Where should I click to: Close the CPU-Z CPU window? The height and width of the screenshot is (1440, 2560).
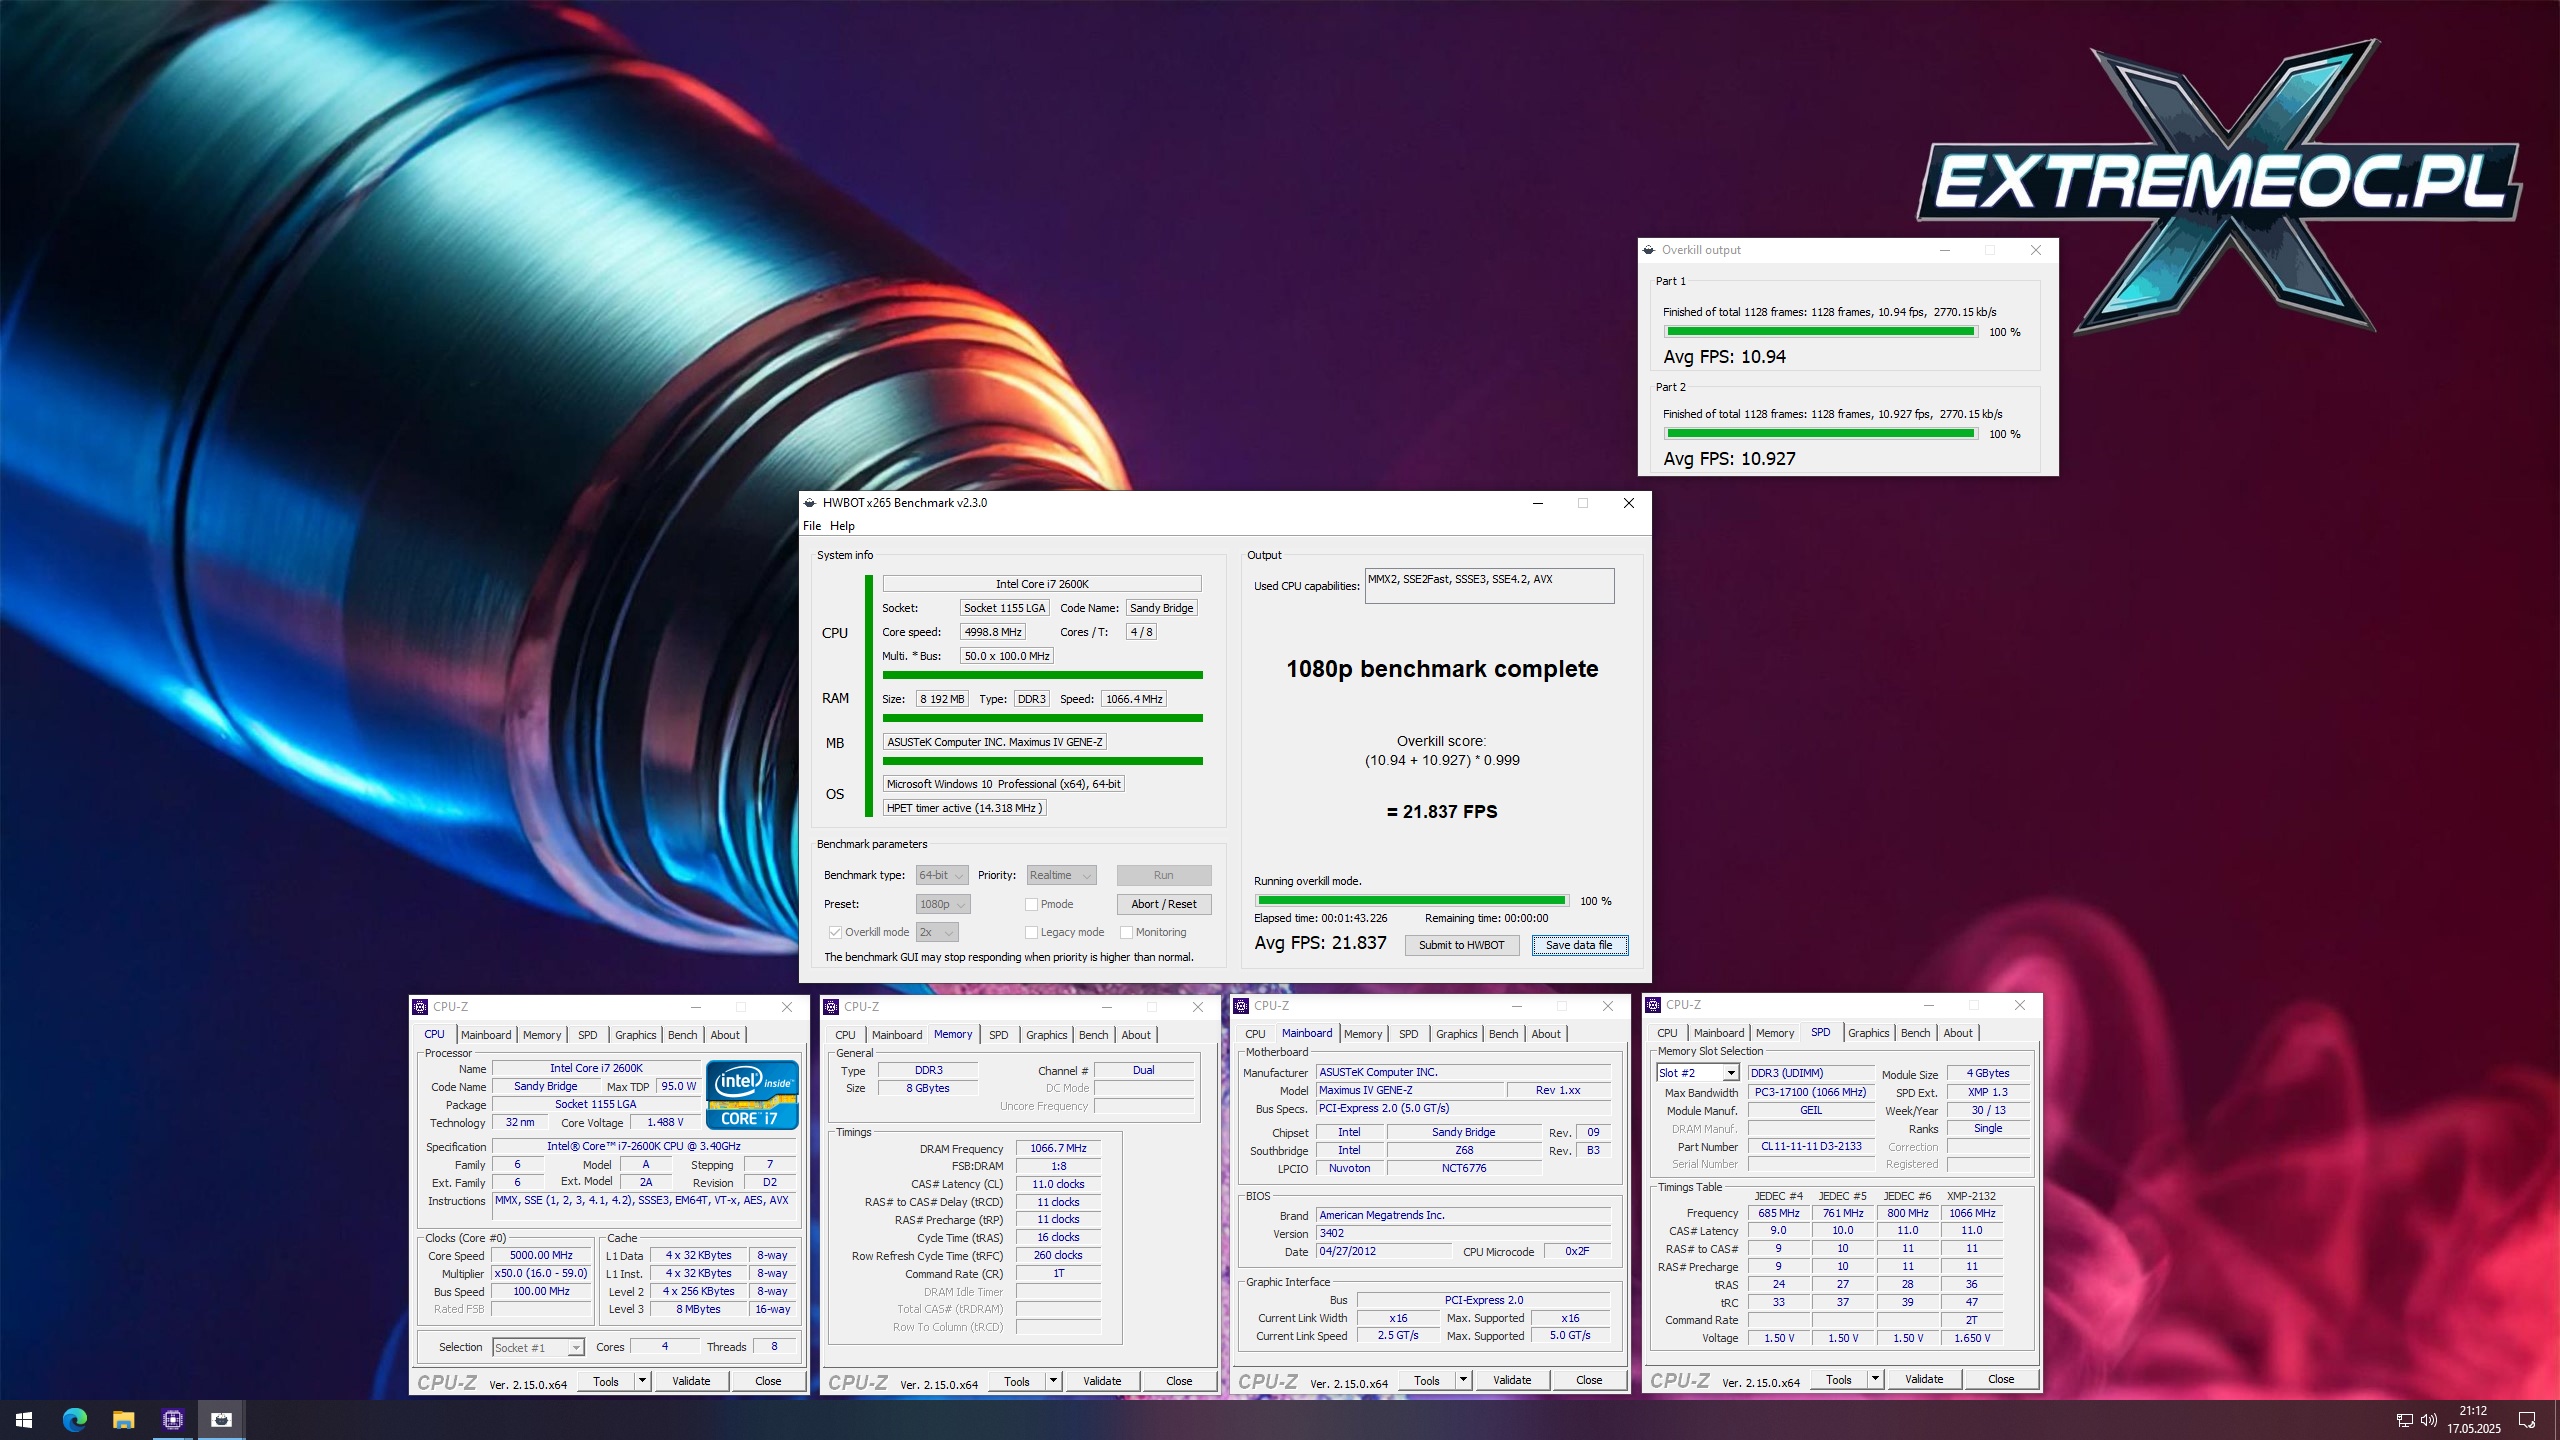787,1007
